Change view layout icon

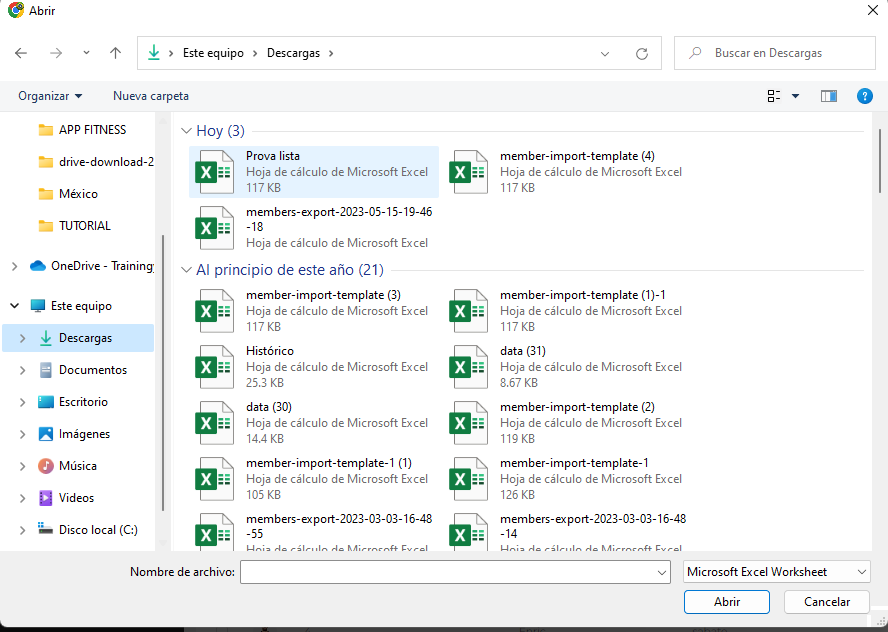[774, 96]
